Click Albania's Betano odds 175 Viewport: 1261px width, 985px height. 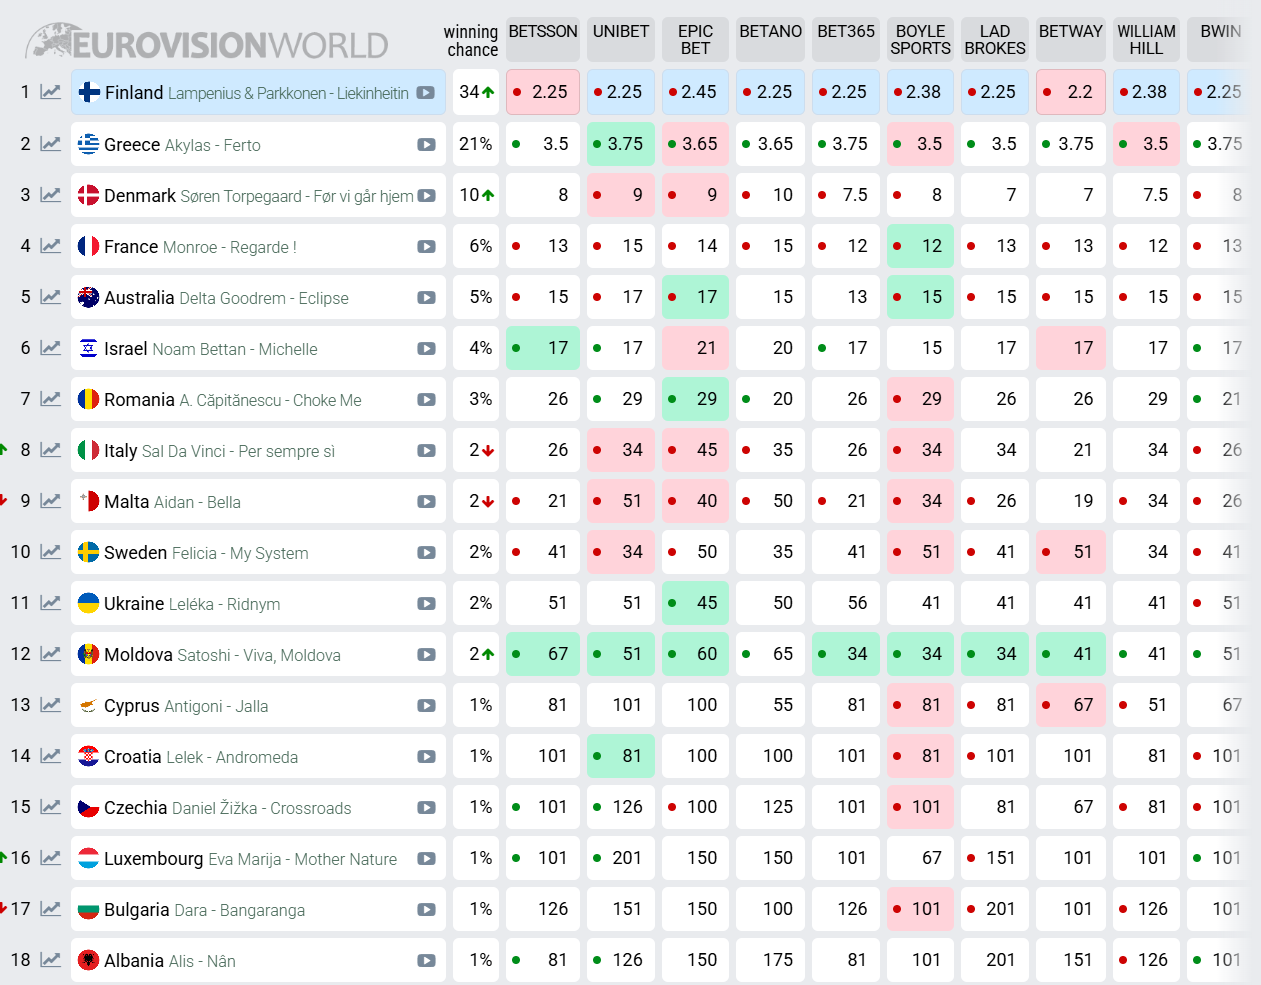pyautogui.click(x=770, y=960)
